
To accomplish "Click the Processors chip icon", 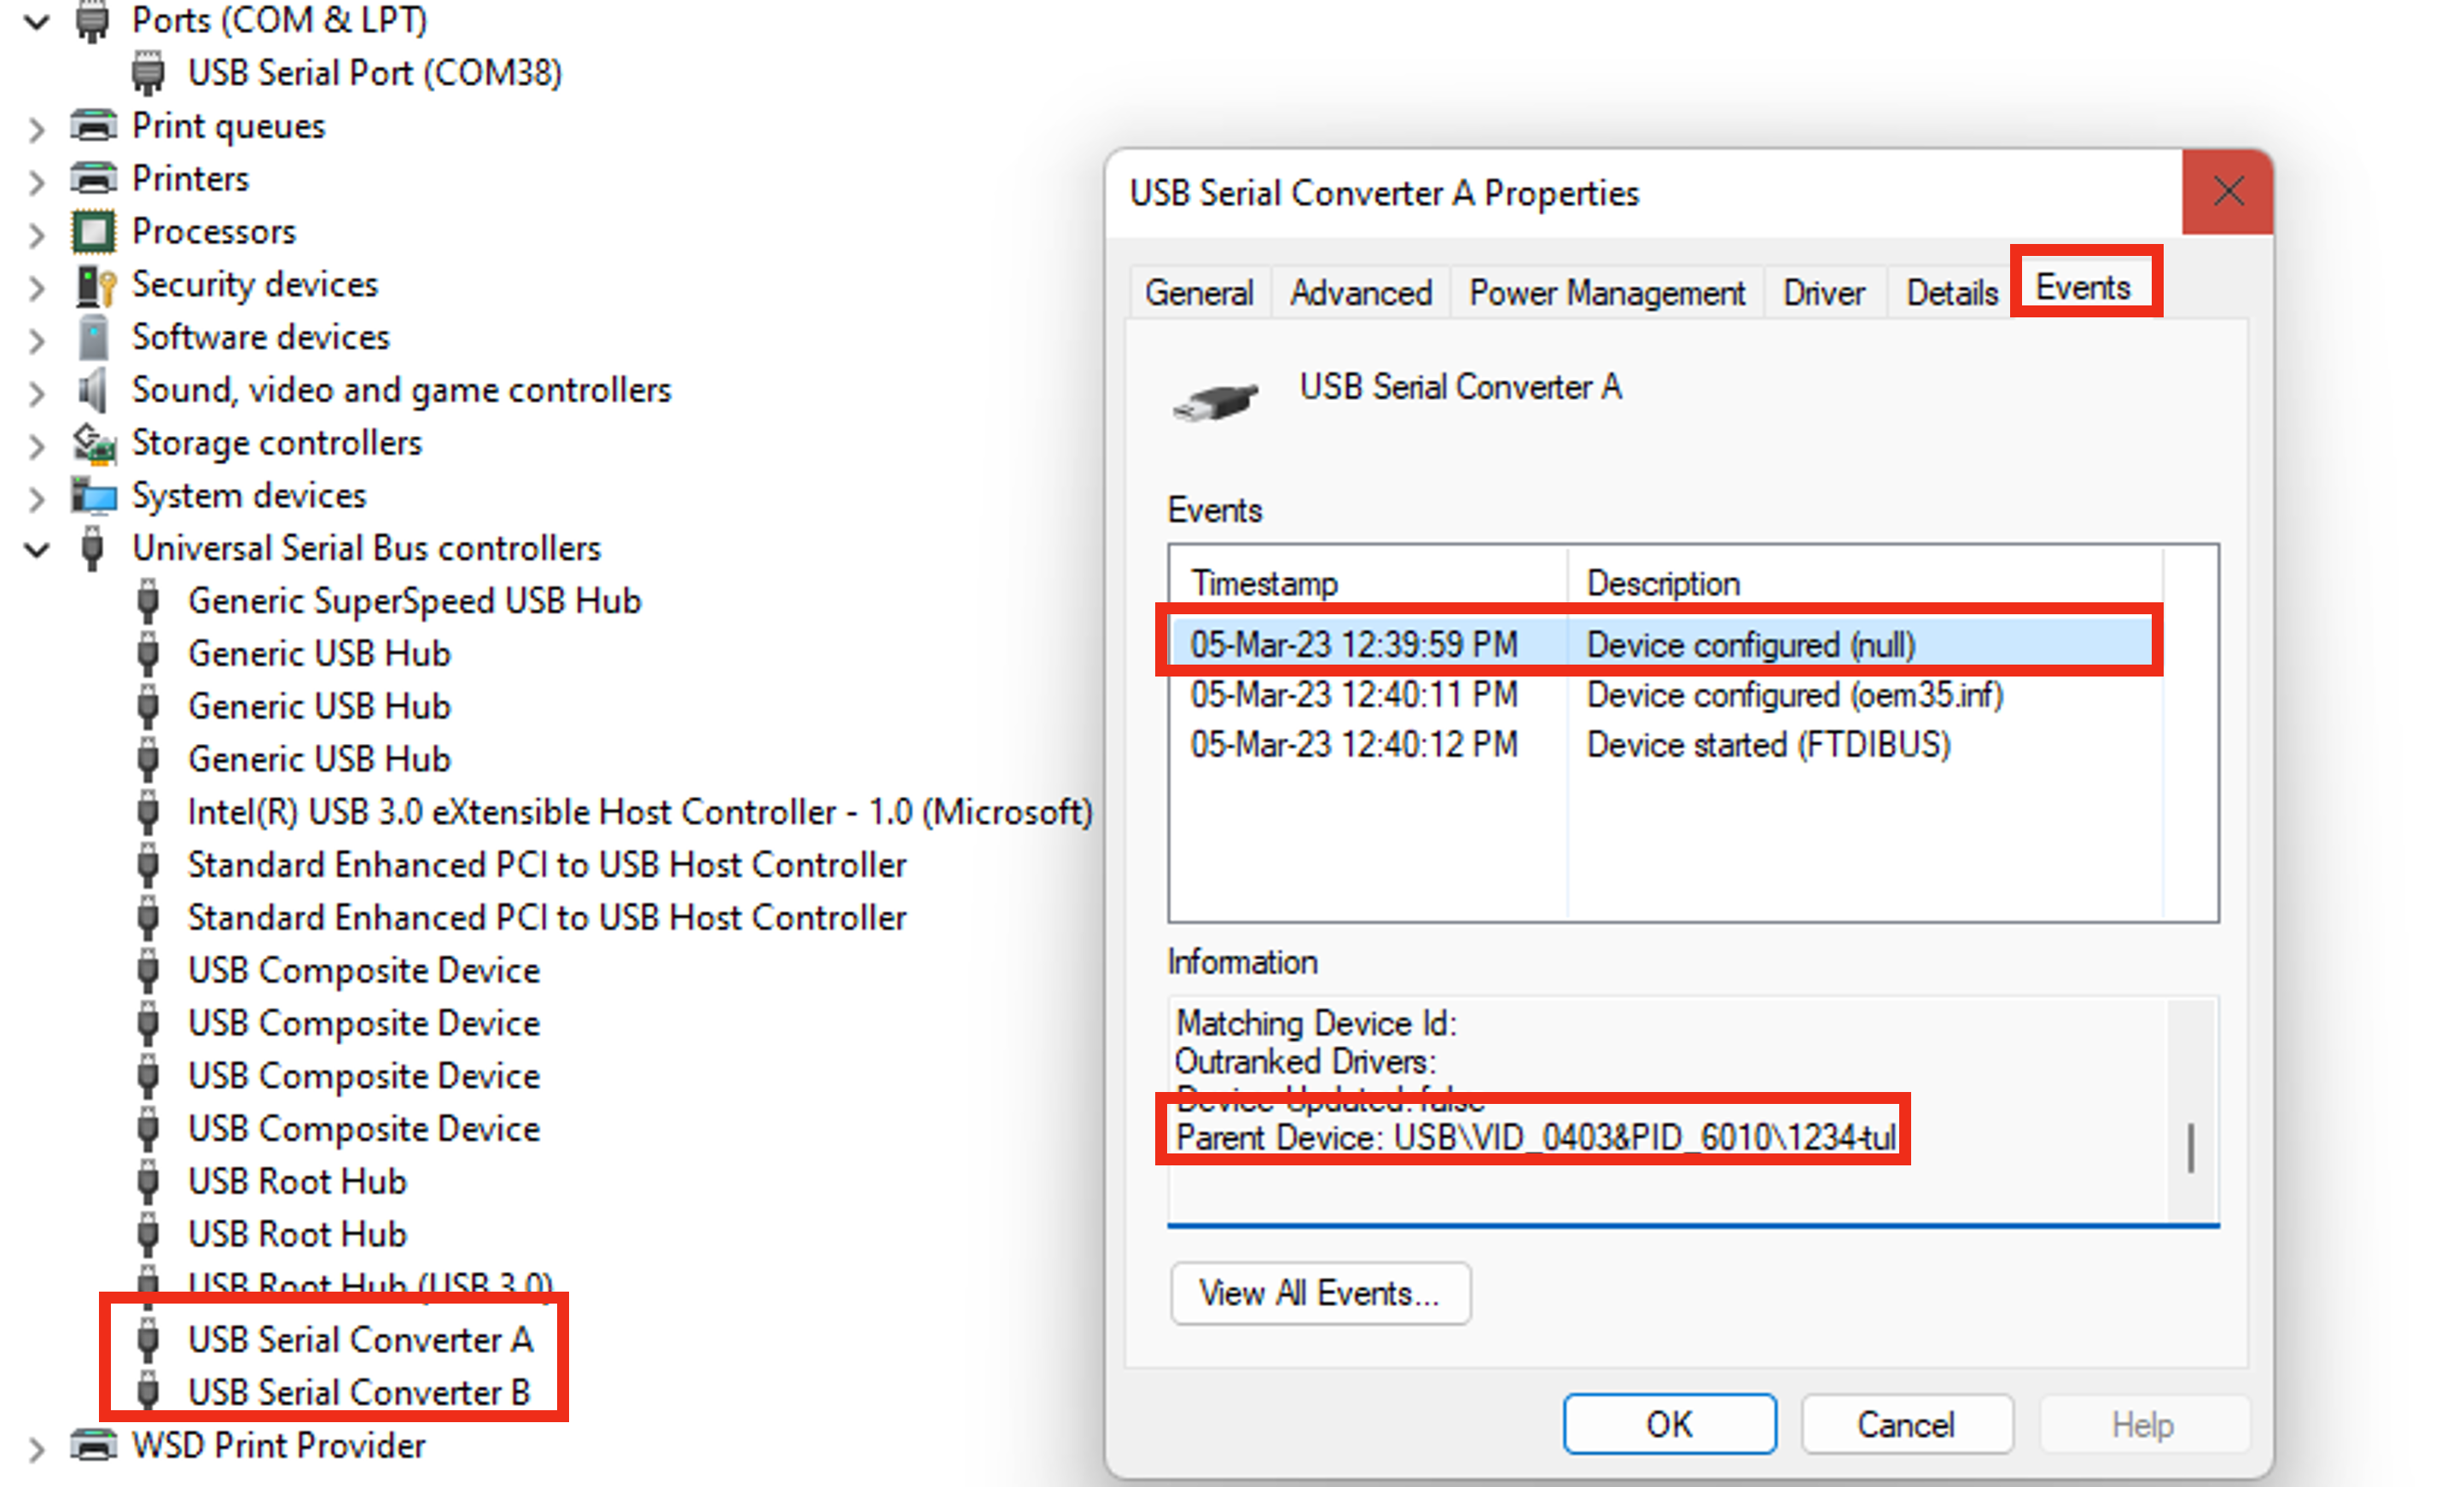I will tap(93, 232).
